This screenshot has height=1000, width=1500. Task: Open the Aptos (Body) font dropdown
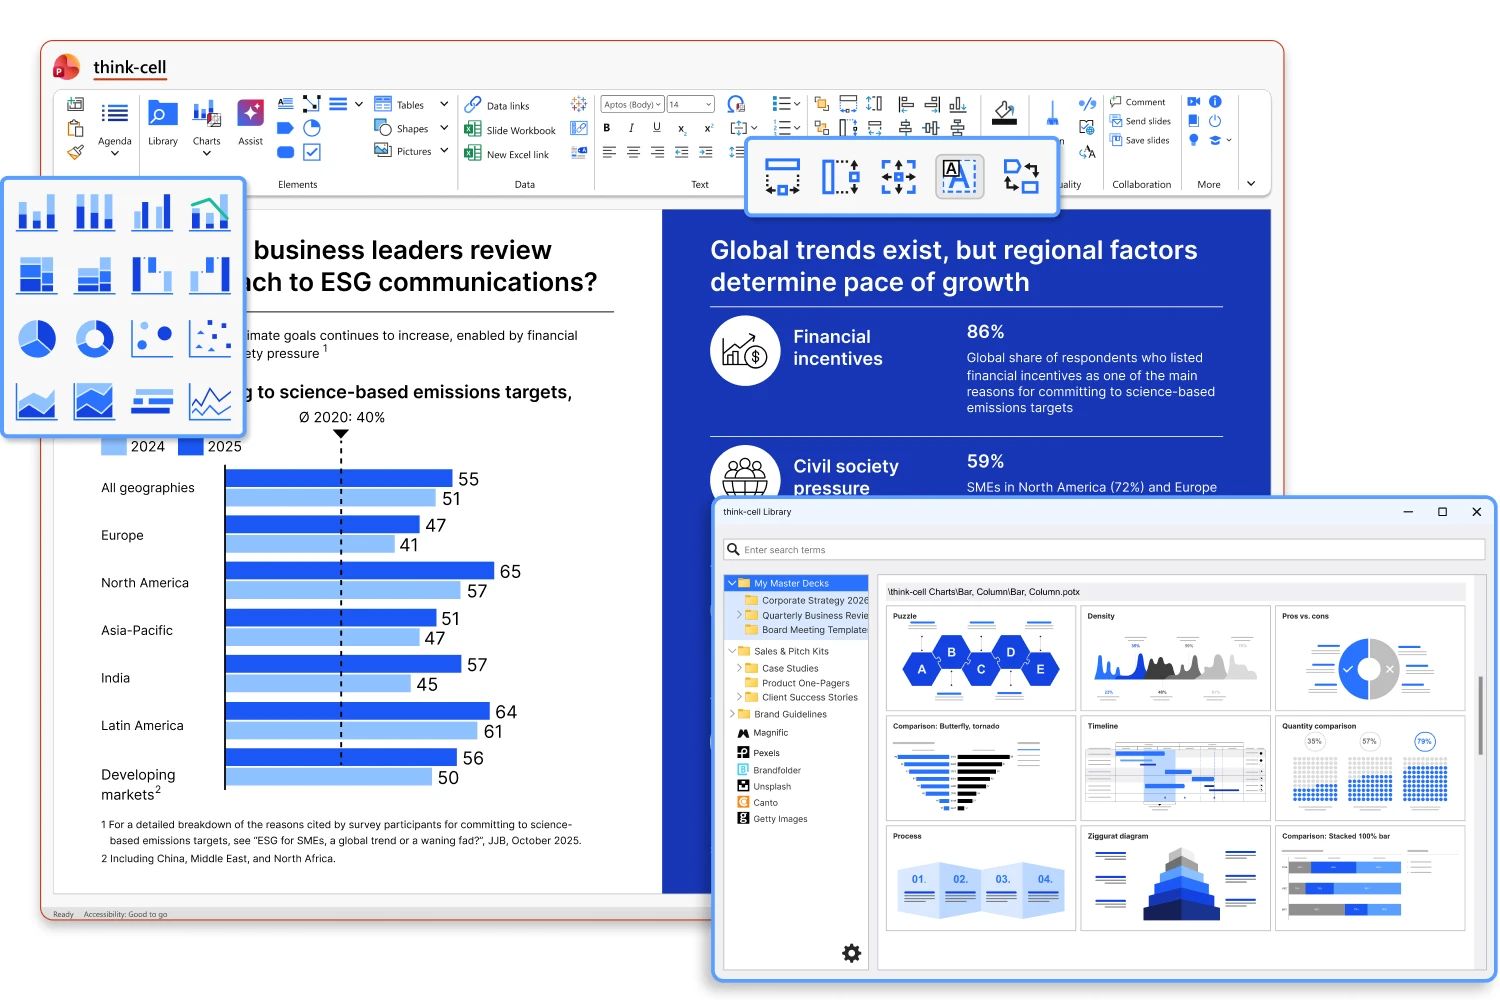(632, 104)
